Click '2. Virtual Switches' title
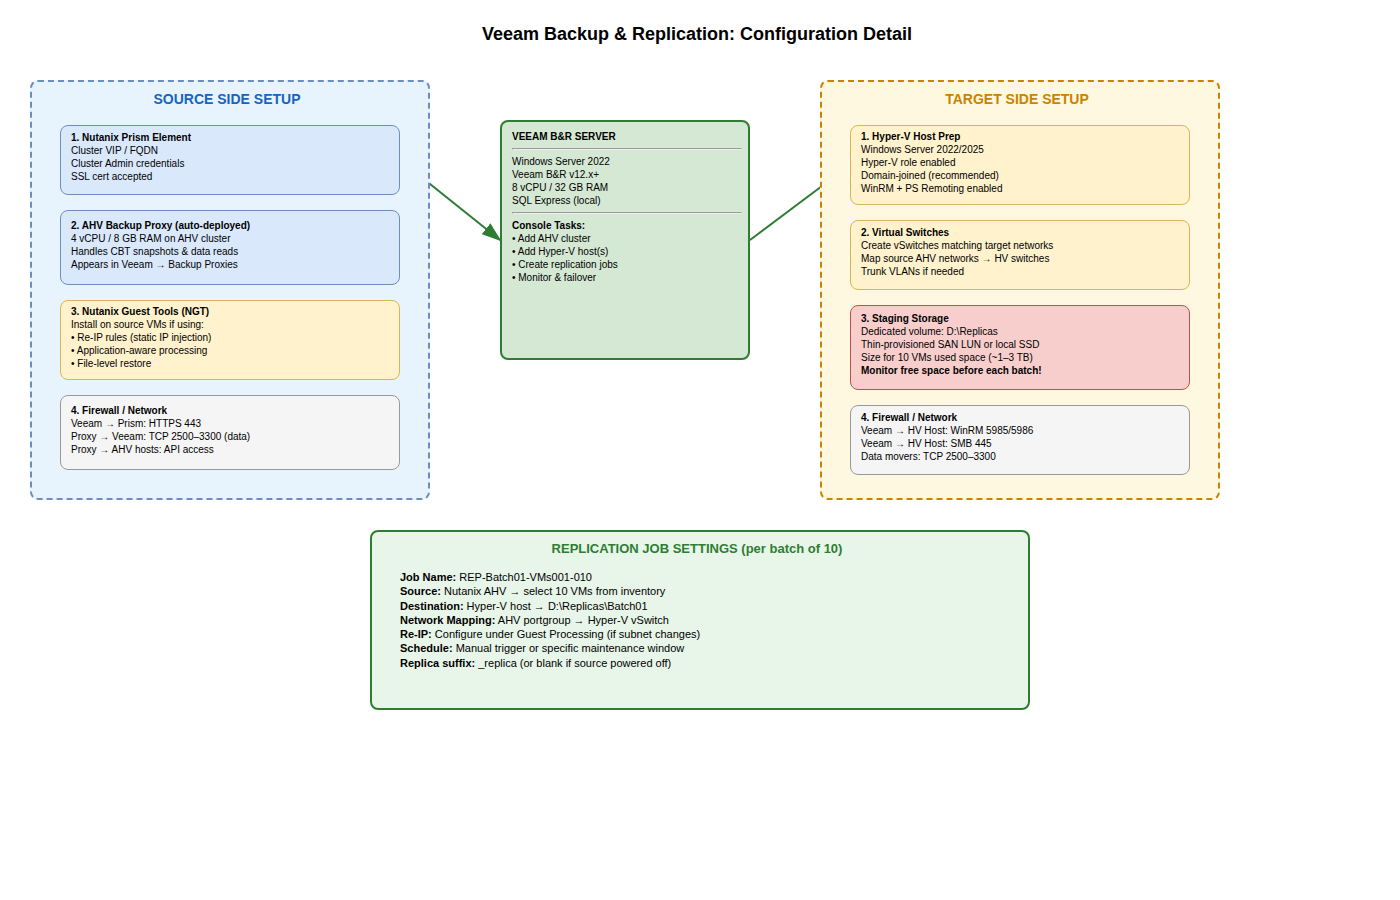This screenshot has width=1400, height=900. coord(905,232)
